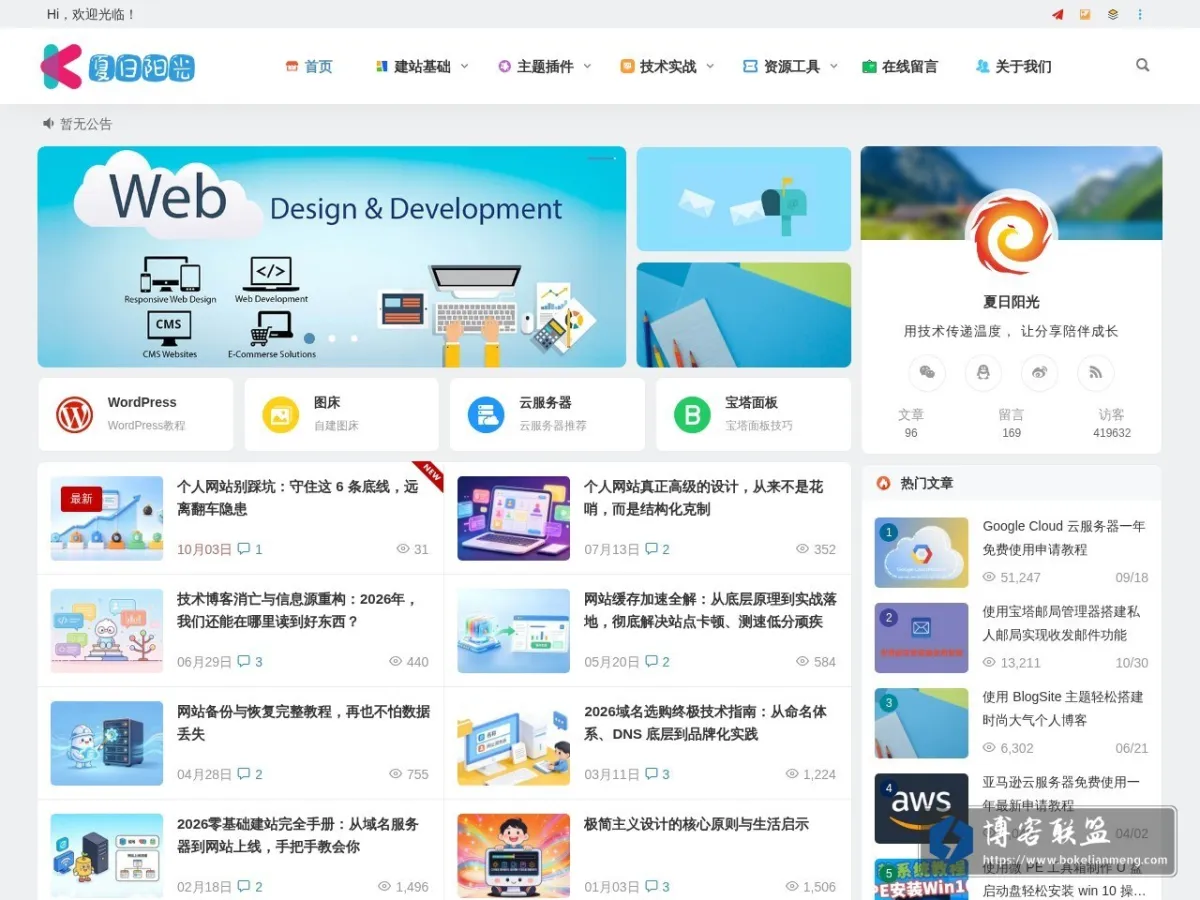The width and height of the screenshot is (1200, 900).
Task: Click the comment icon on the 03月11日 article
Action: pyautogui.click(x=651, y=774)
